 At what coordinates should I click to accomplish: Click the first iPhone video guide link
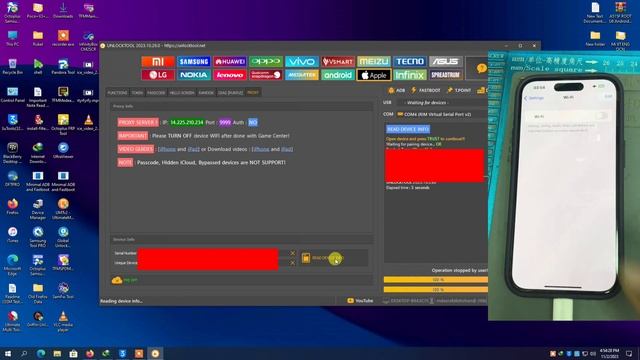(167, 149)
